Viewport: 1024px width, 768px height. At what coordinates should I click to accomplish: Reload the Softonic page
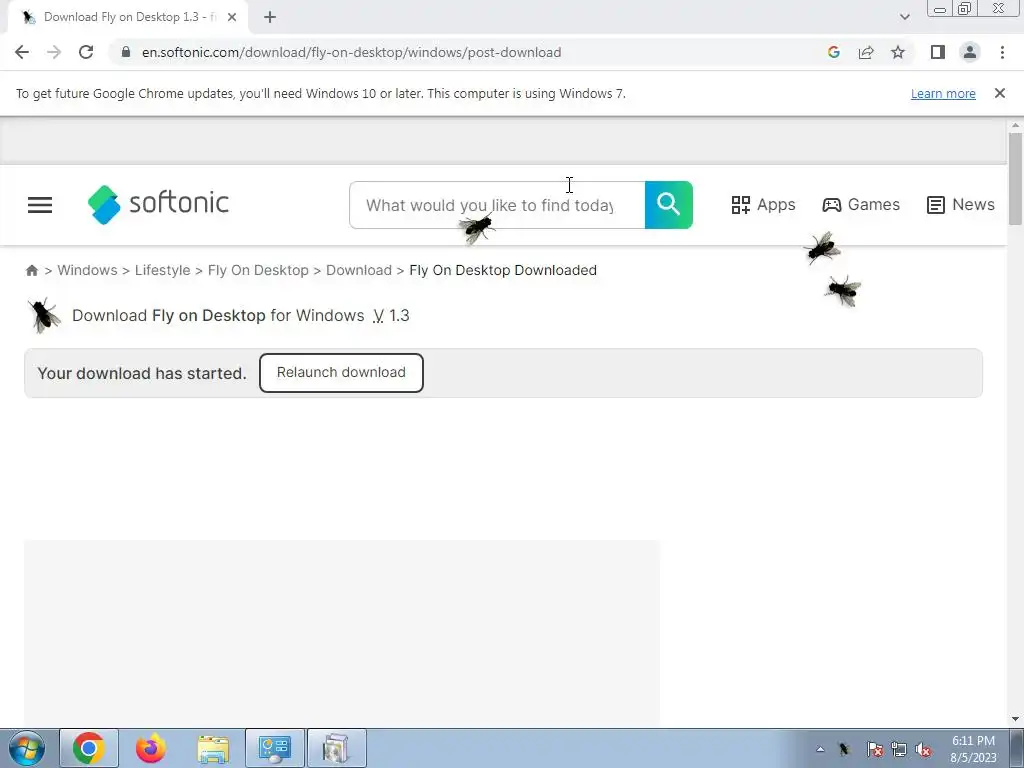pyautogui.click(x=86, y=52)
